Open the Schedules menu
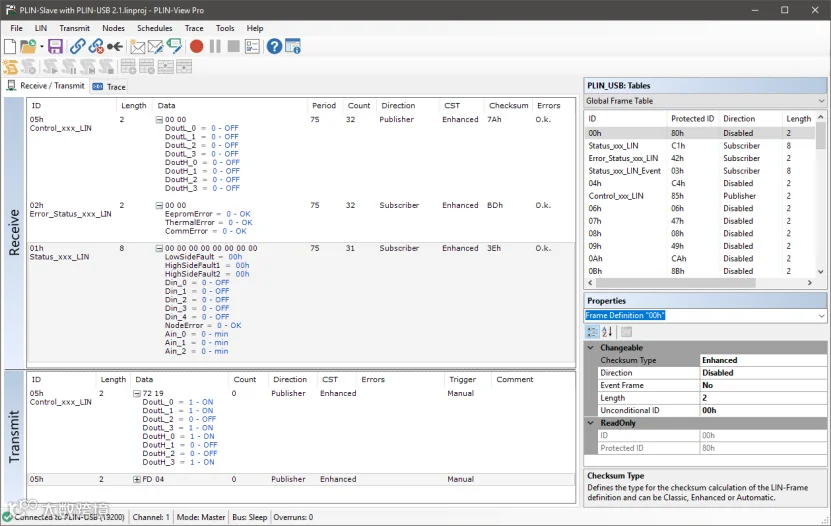This screenshot has height=526, width=831. click(154, 28)
